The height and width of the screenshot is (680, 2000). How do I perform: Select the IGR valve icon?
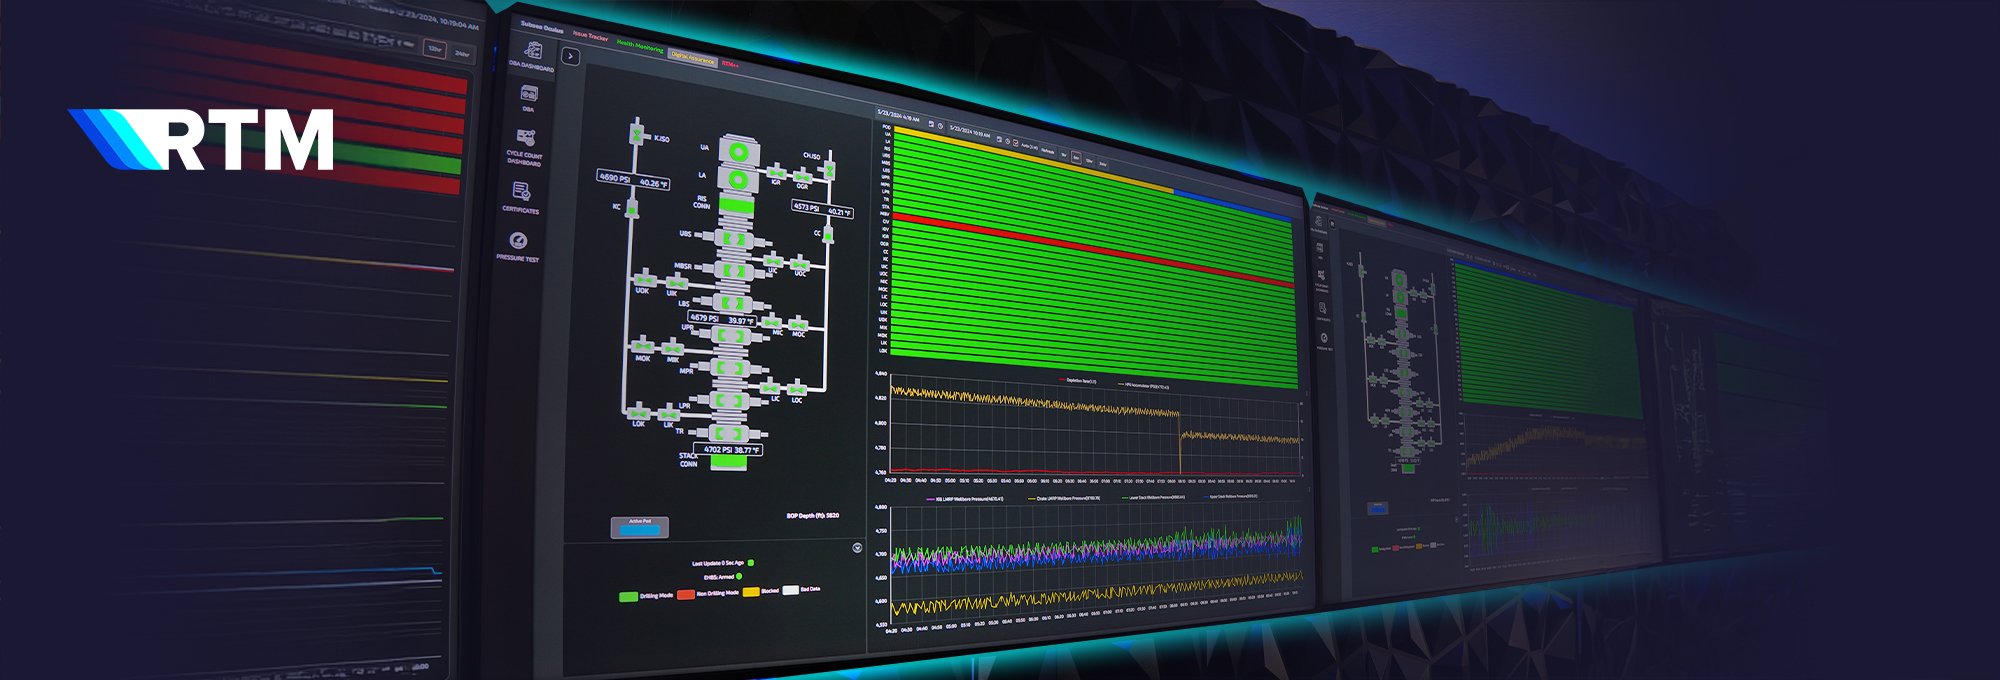click(776, 174)
